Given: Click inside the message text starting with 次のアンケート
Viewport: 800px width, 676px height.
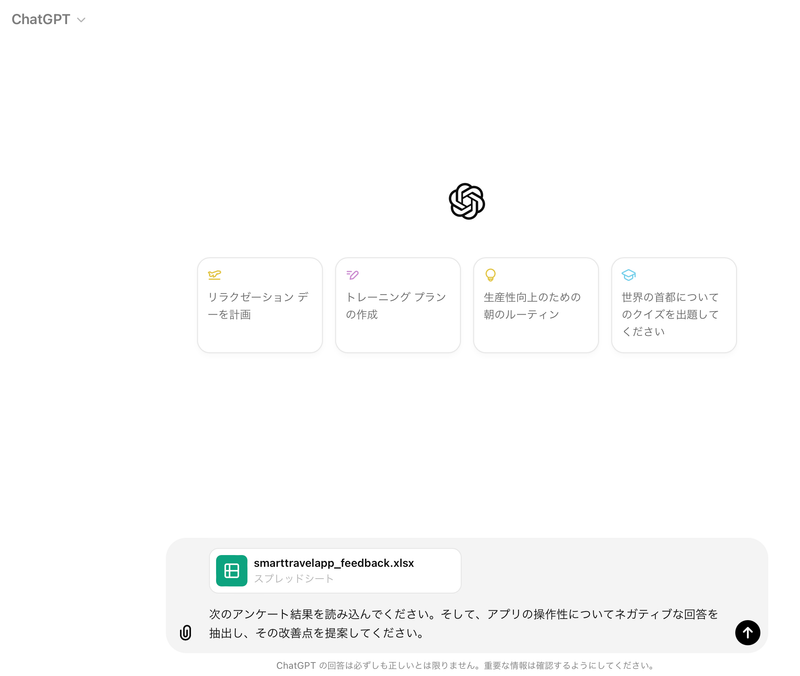Looking at the screenshot, I should (463, 623).
